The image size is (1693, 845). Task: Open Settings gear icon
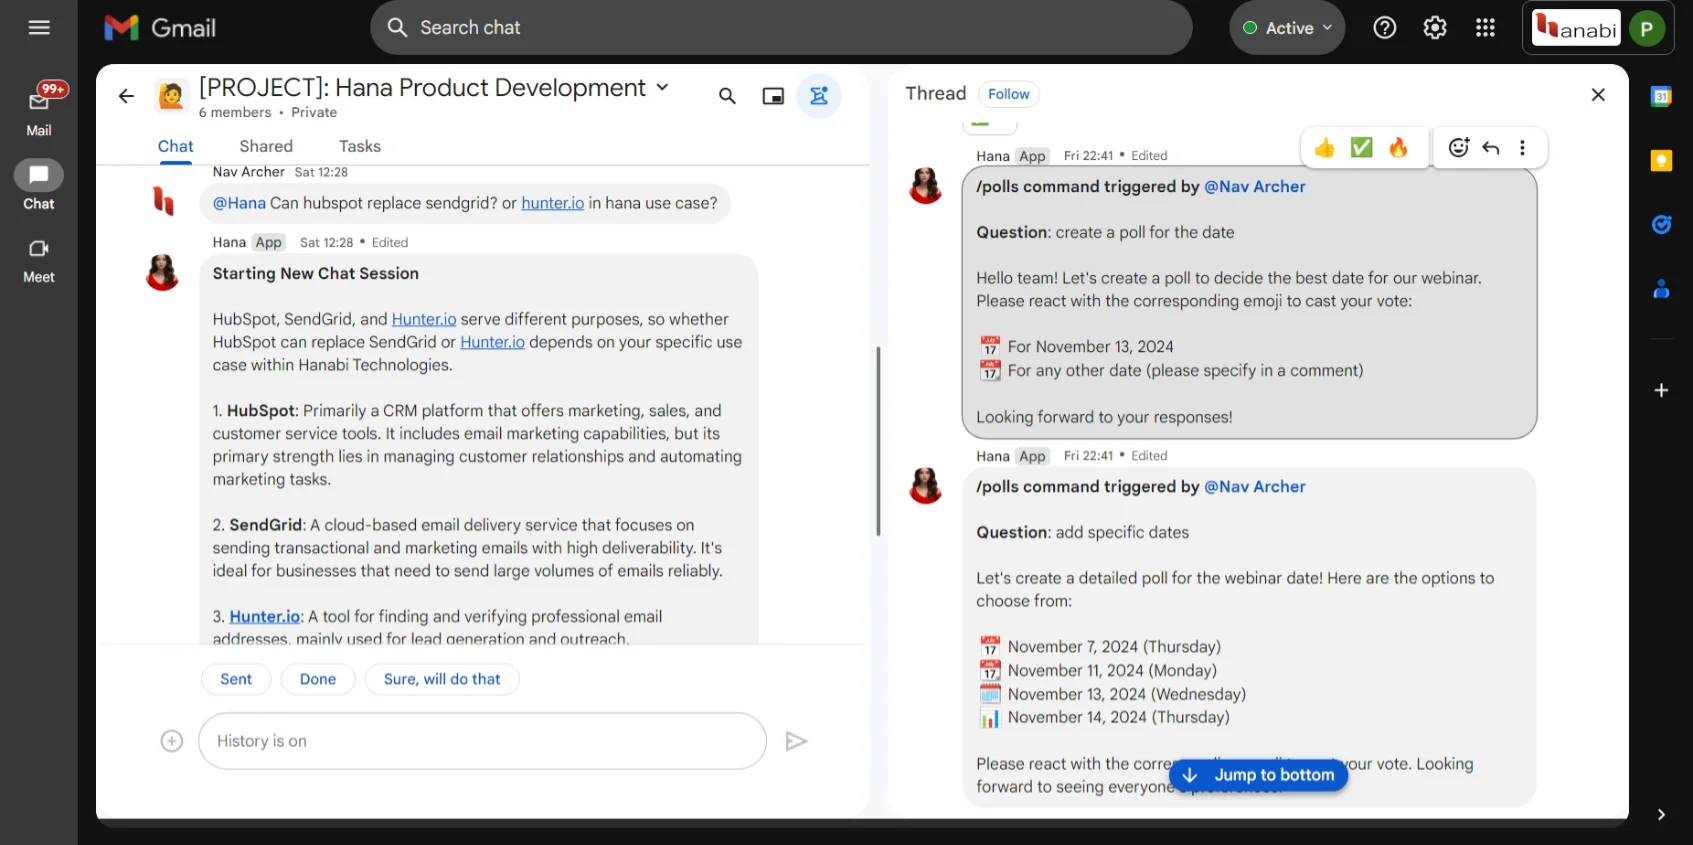point(1435,28)
